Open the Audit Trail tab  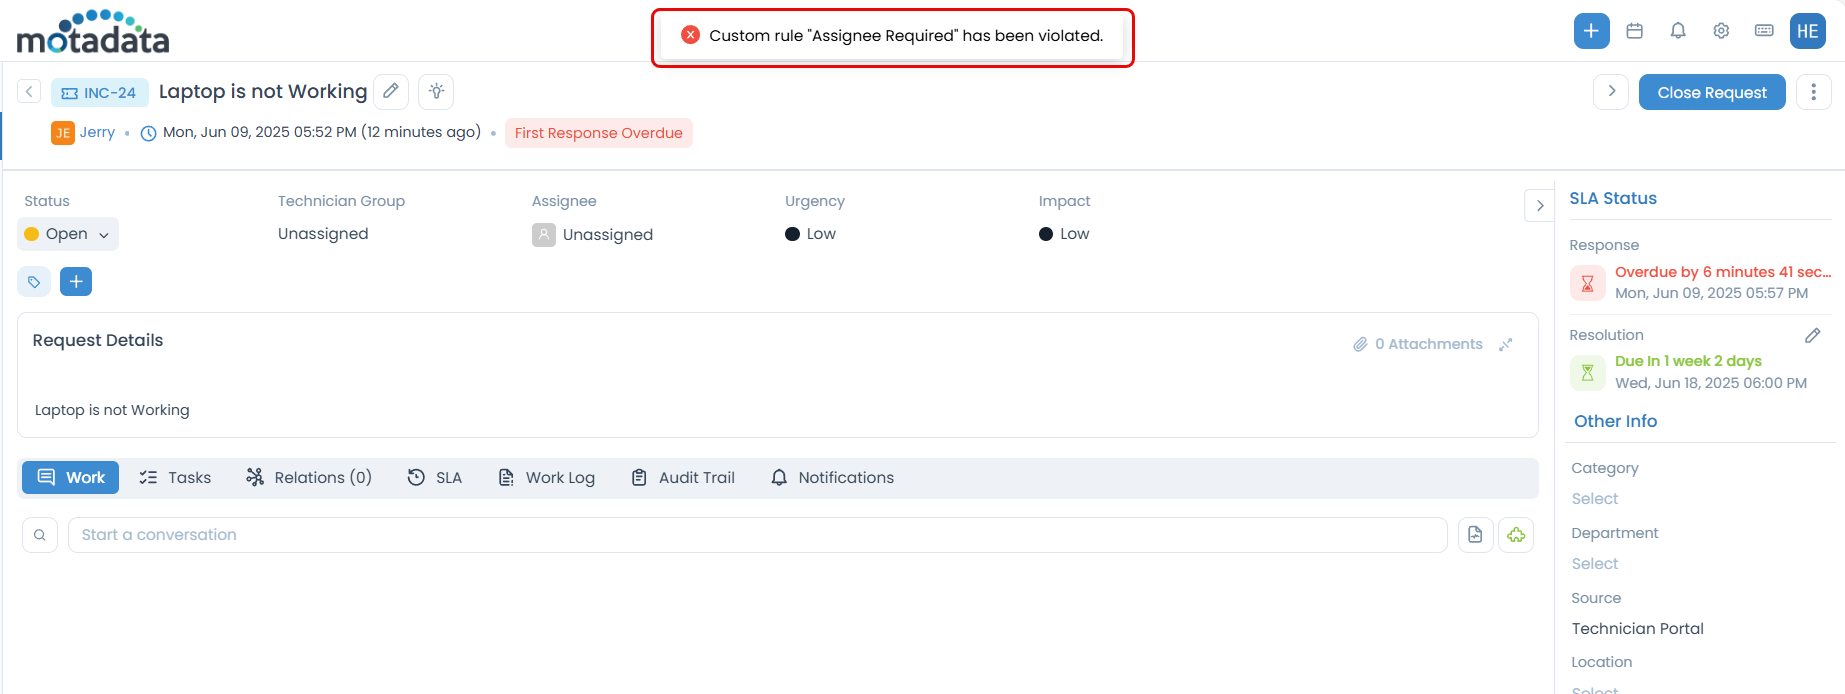pos(683,478)
